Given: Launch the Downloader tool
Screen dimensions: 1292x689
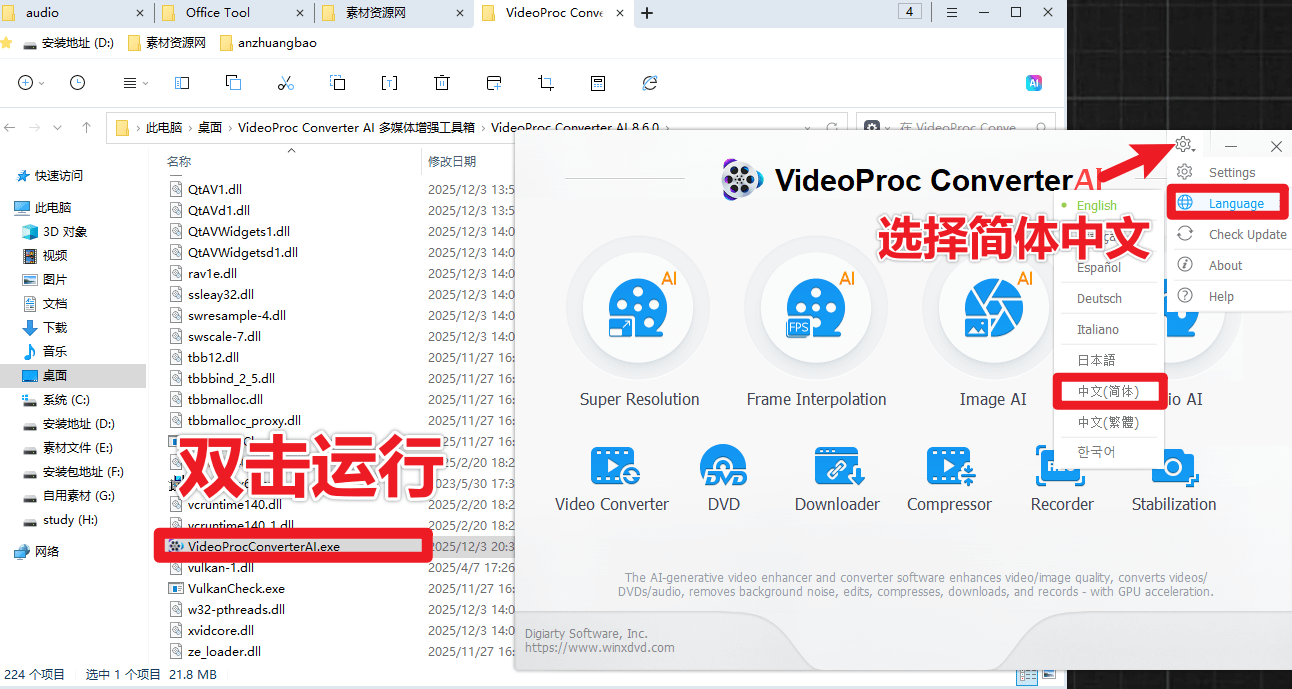Looking at the screenshot, I should click(x=838, y=465).
